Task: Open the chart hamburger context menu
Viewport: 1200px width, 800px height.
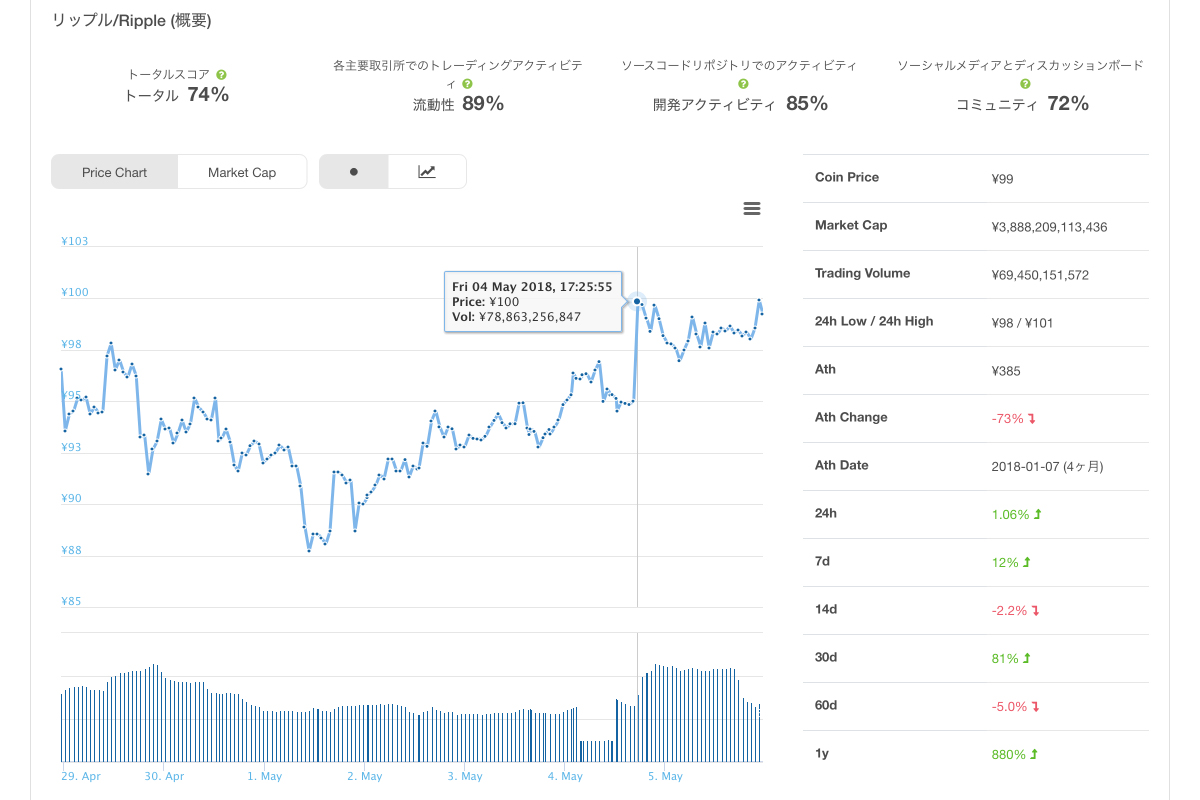Action: 752,209
